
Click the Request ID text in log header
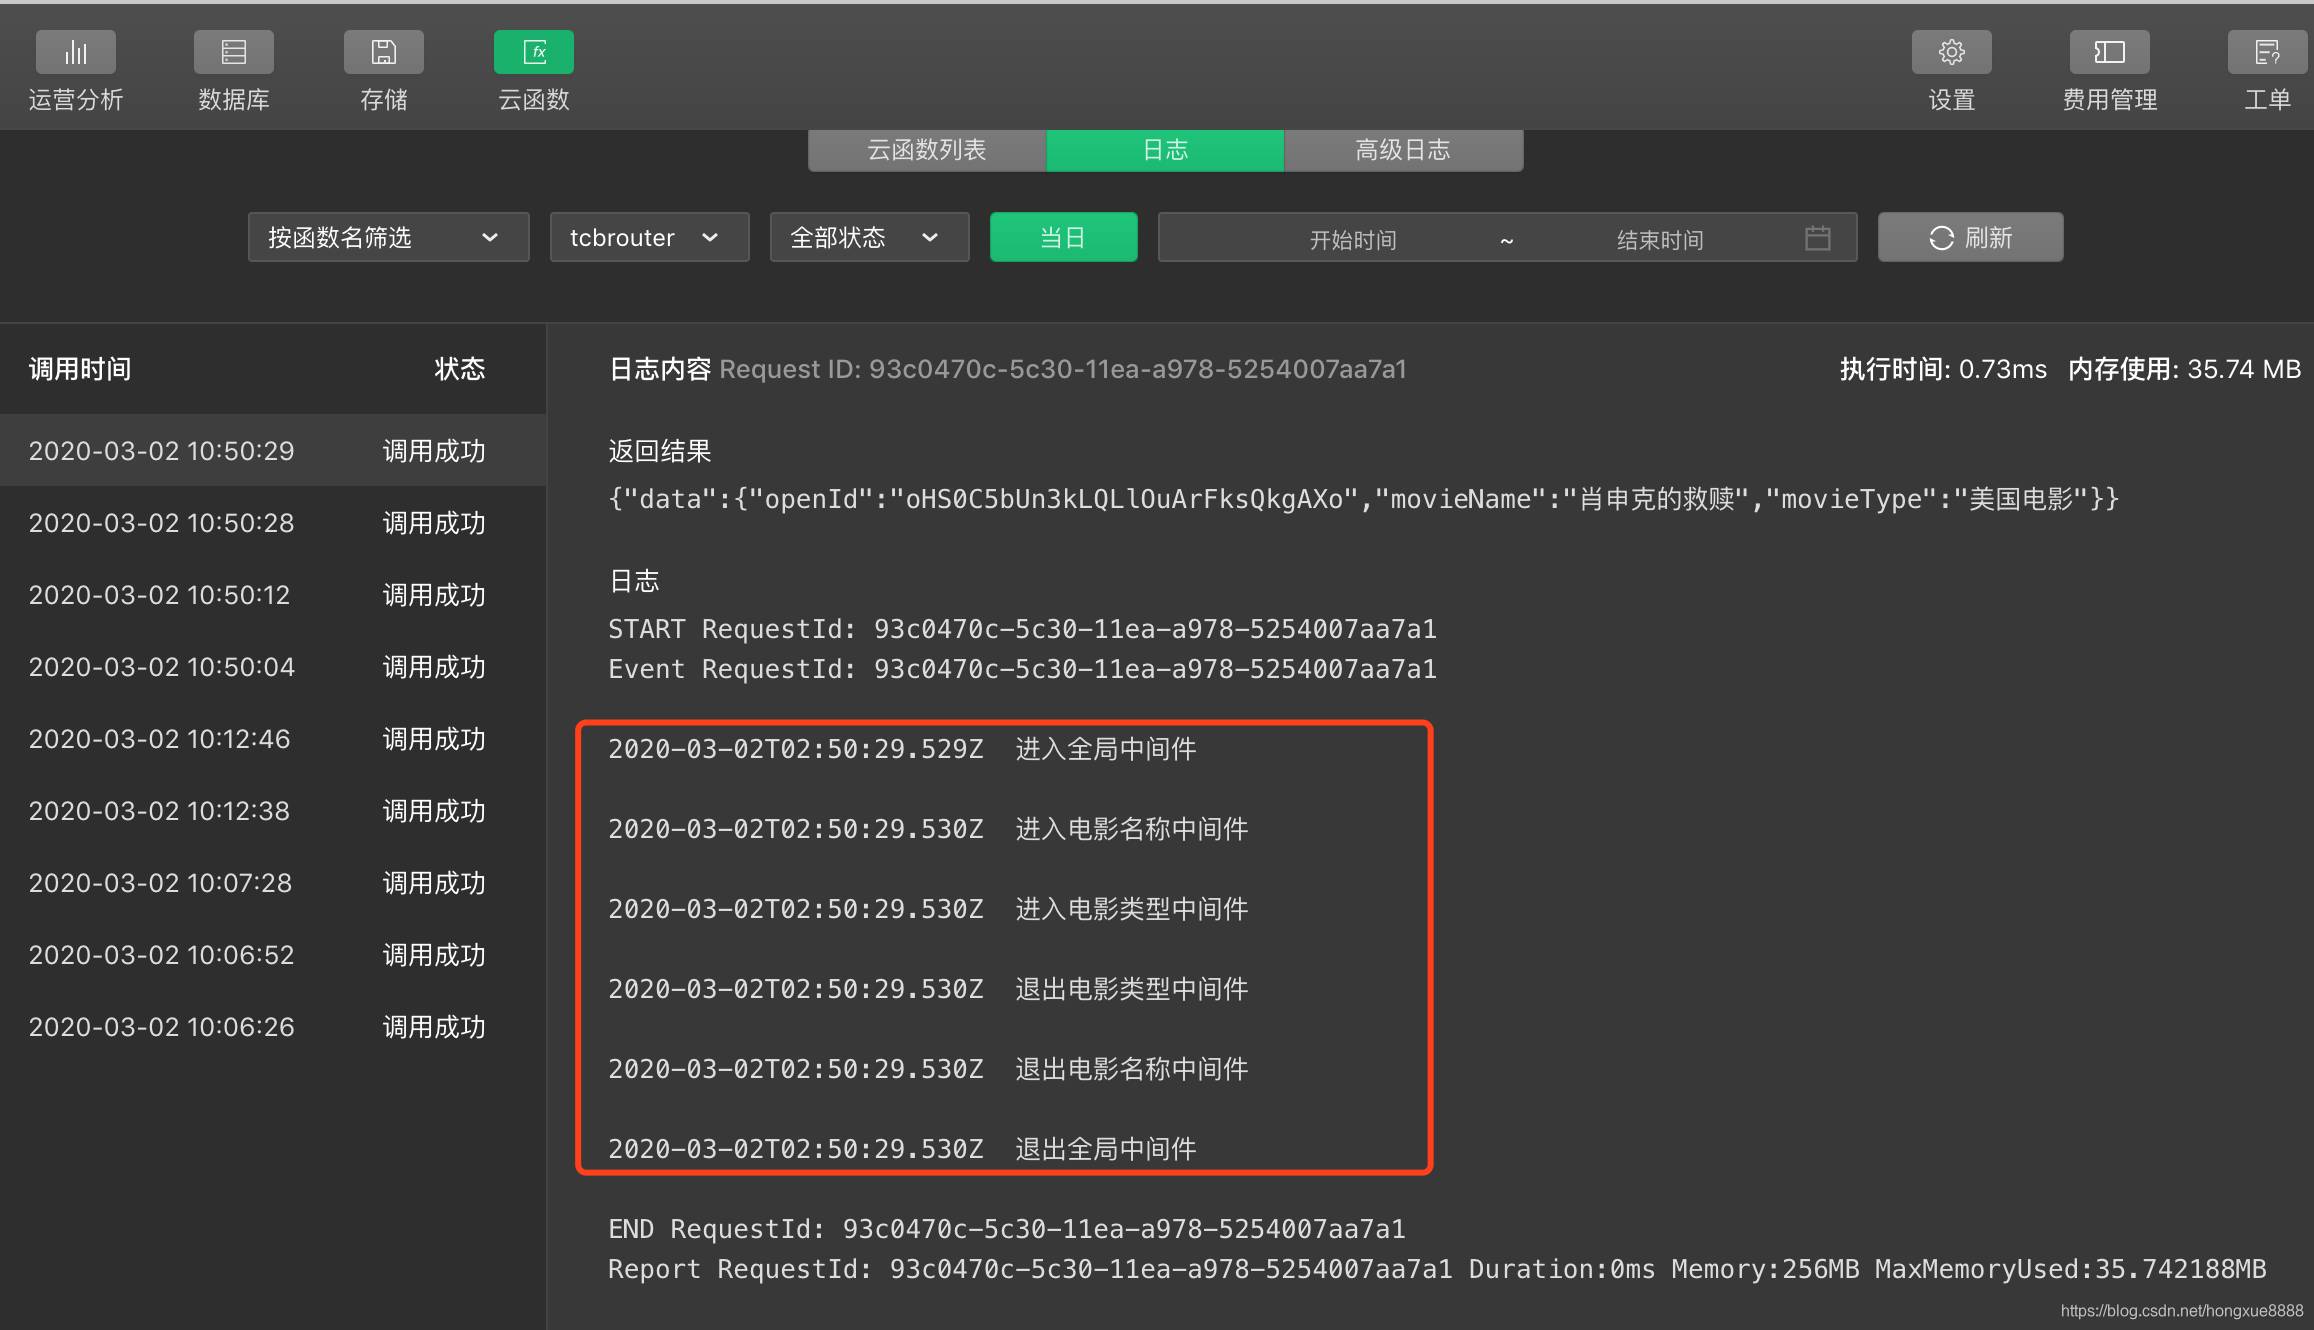(1063, 369)
